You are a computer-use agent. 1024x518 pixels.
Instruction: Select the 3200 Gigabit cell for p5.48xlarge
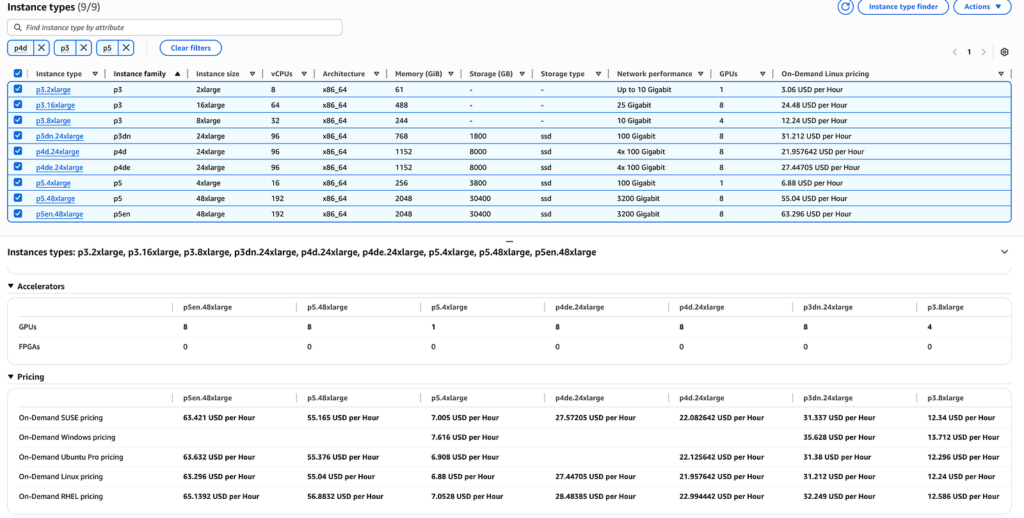pyautogui.click(x=638, y=199)
